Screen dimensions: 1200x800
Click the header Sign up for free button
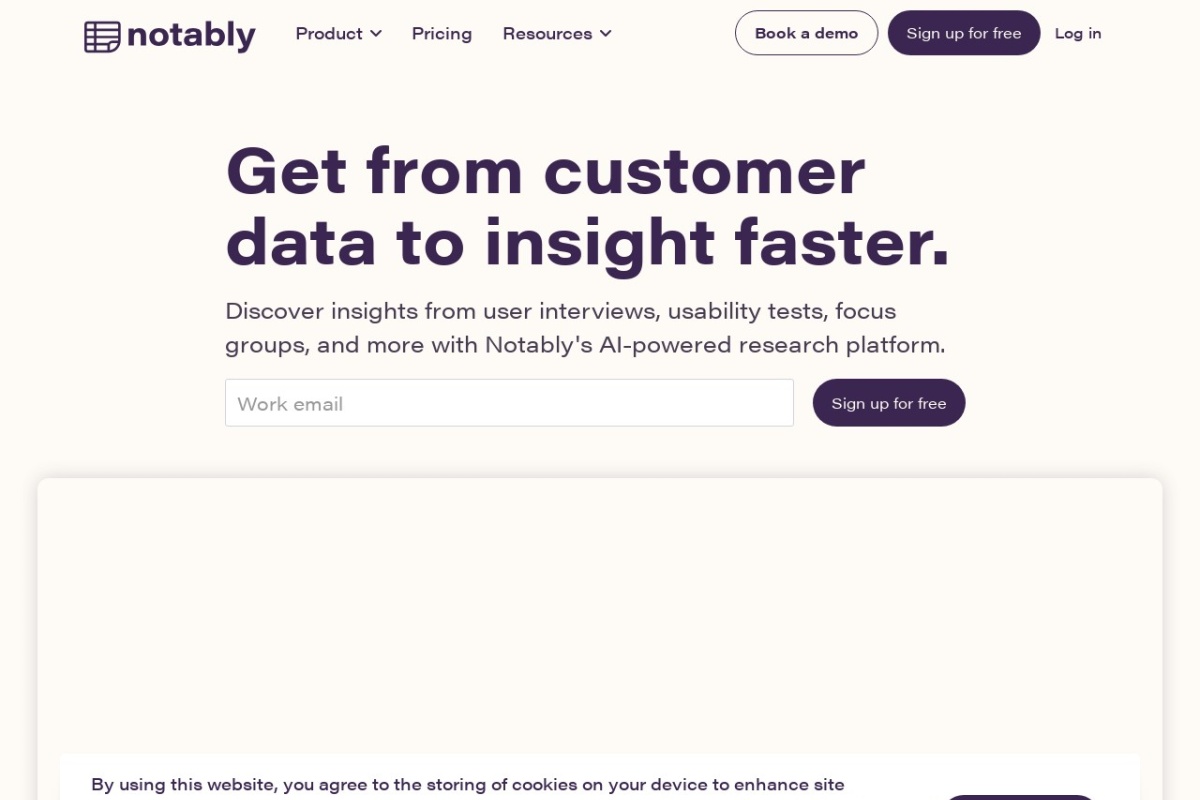pyautogui.click(x=963, y=33)
